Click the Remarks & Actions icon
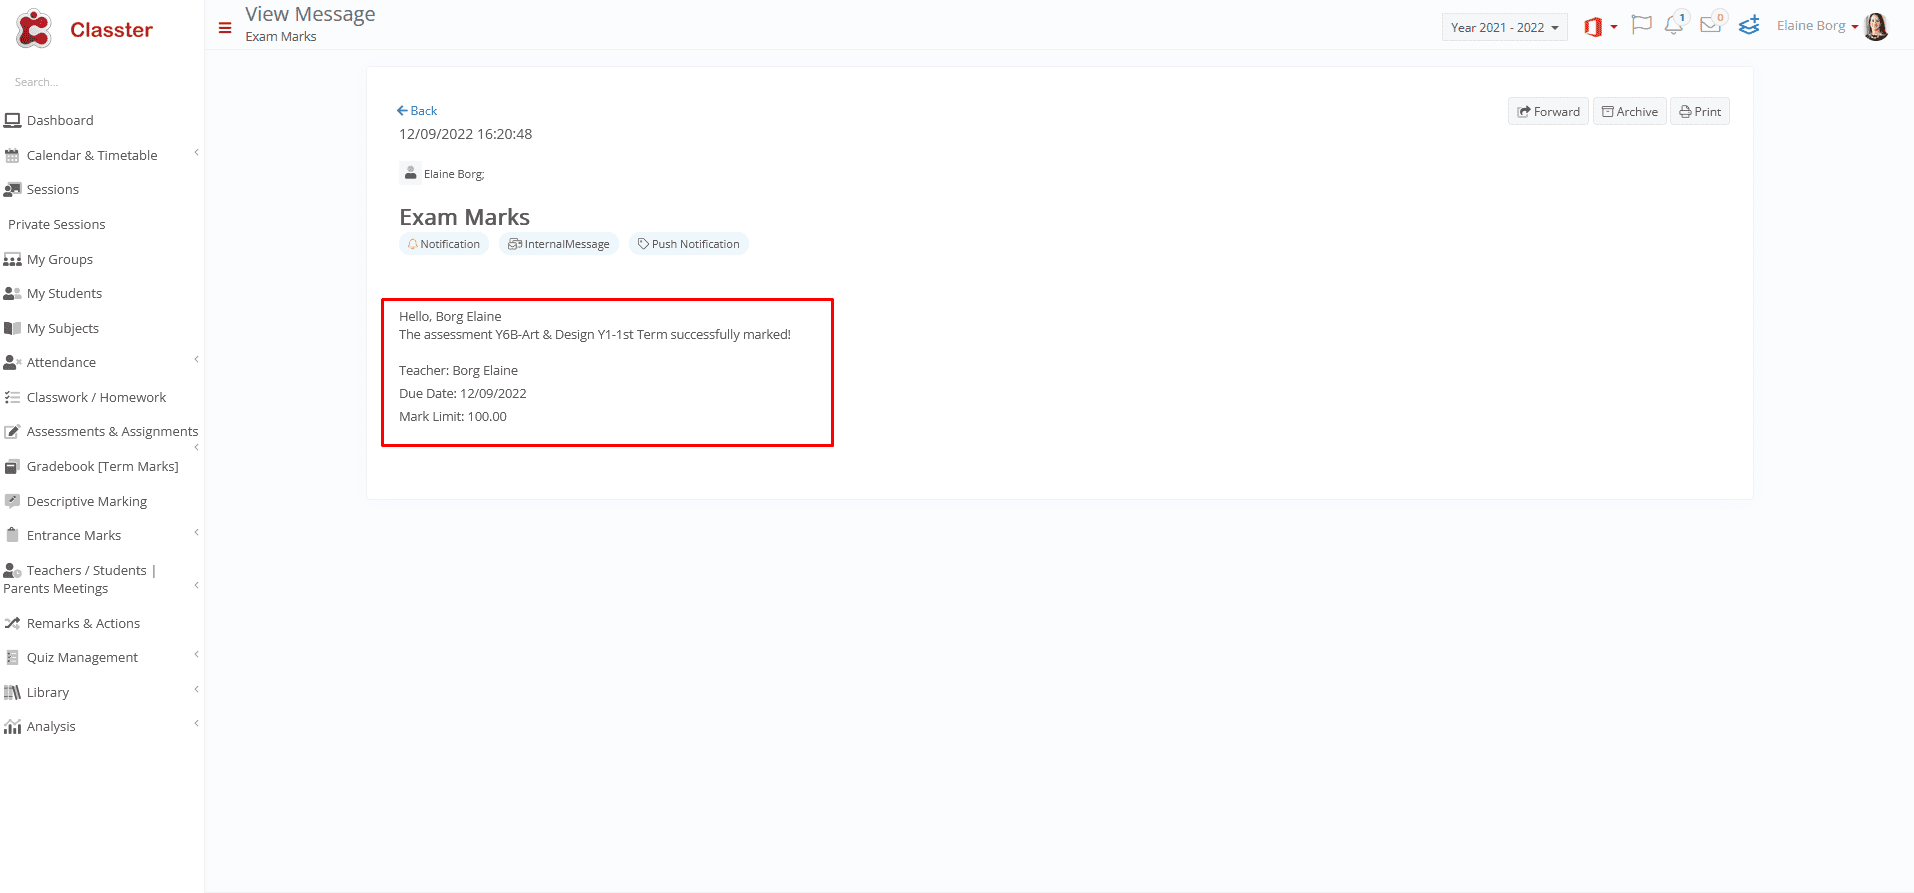 [12, 623]
